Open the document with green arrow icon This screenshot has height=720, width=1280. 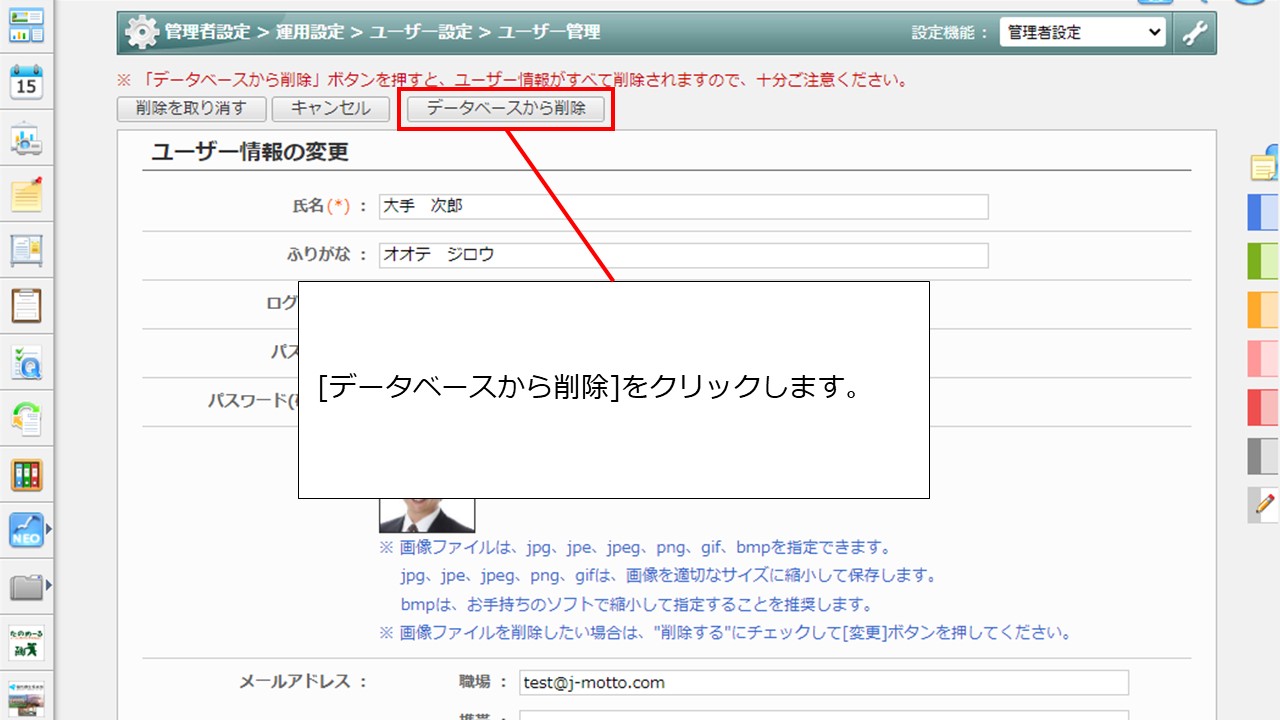coord(26,418)
